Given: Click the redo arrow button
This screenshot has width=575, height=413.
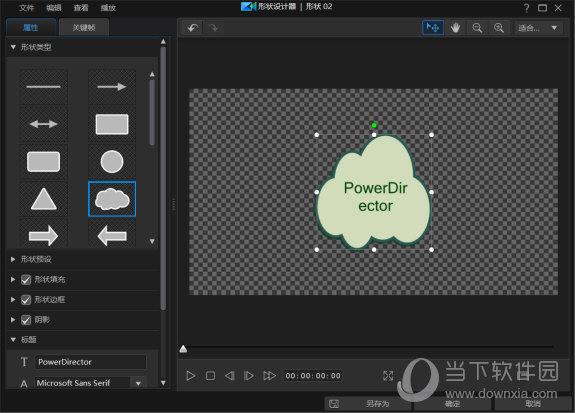Looking at the screenshot, I should (x=213, y=28).
